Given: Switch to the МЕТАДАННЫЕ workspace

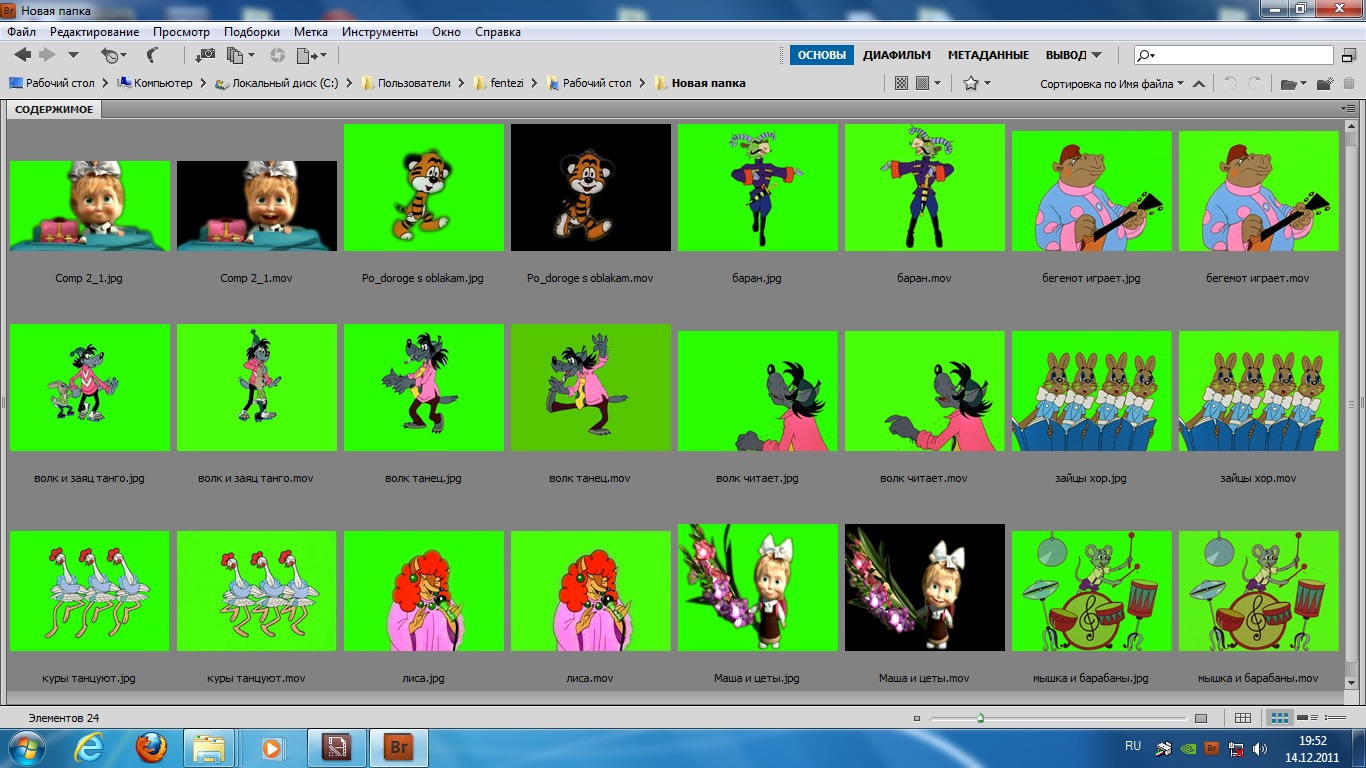Looking at the screenshot, I should 988,55.
